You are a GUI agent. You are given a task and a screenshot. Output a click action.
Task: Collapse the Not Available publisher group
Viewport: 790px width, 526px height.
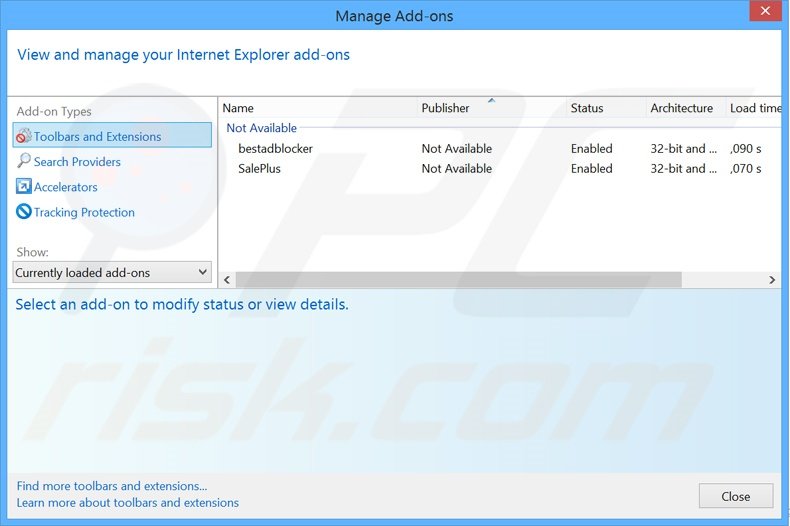[x=261, y=128]
